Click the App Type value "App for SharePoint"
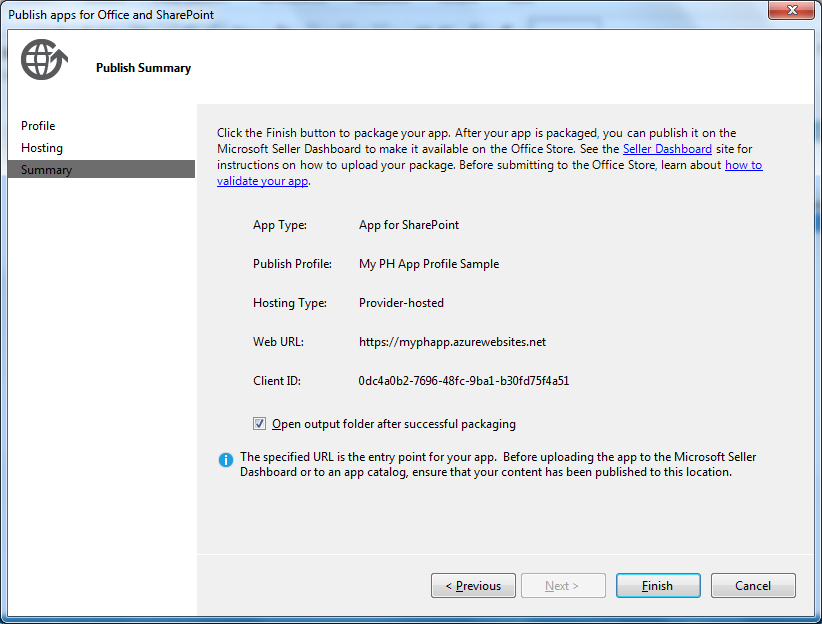Viewport: 822px width, 624px height. tap(409, 225)
